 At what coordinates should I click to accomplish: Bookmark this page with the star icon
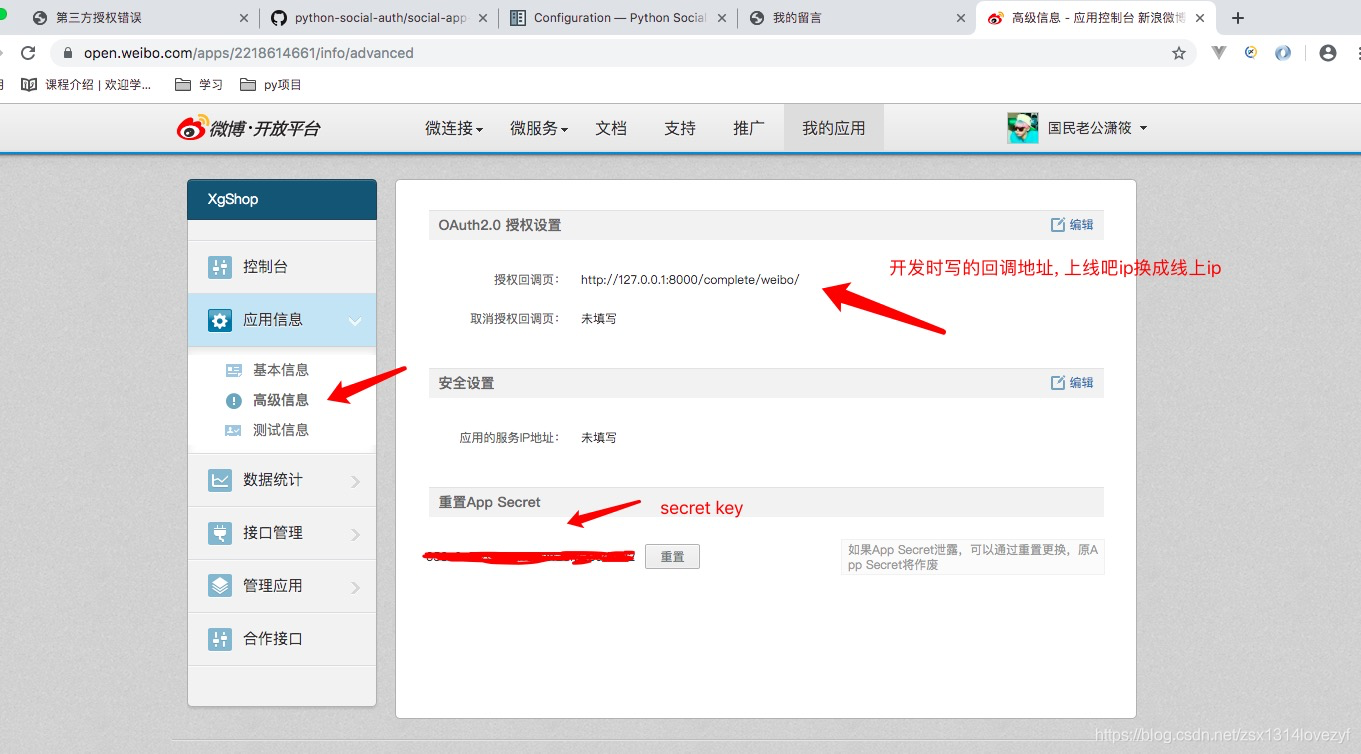pyautogui.click(x=1179, y=53)
